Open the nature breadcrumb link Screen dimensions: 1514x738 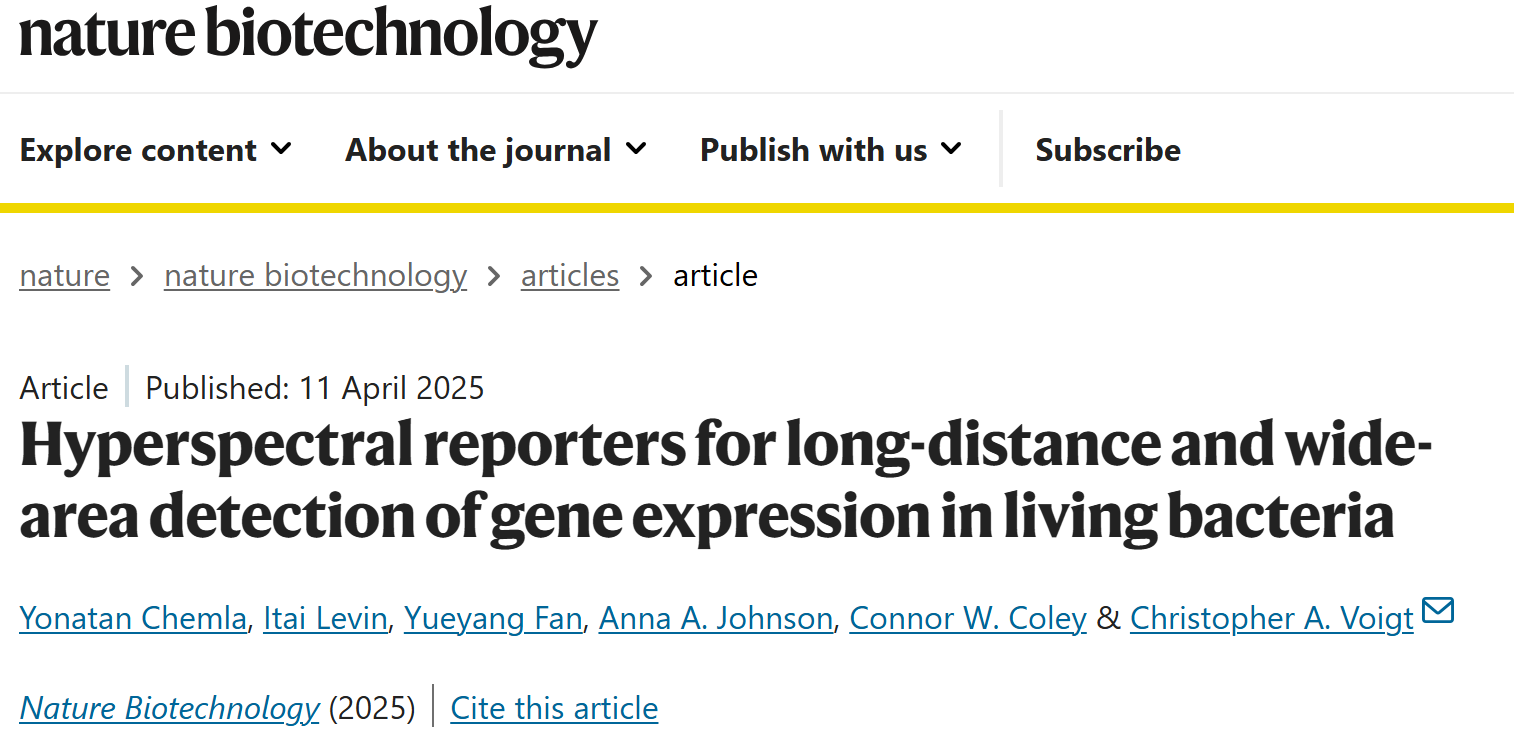65,275
